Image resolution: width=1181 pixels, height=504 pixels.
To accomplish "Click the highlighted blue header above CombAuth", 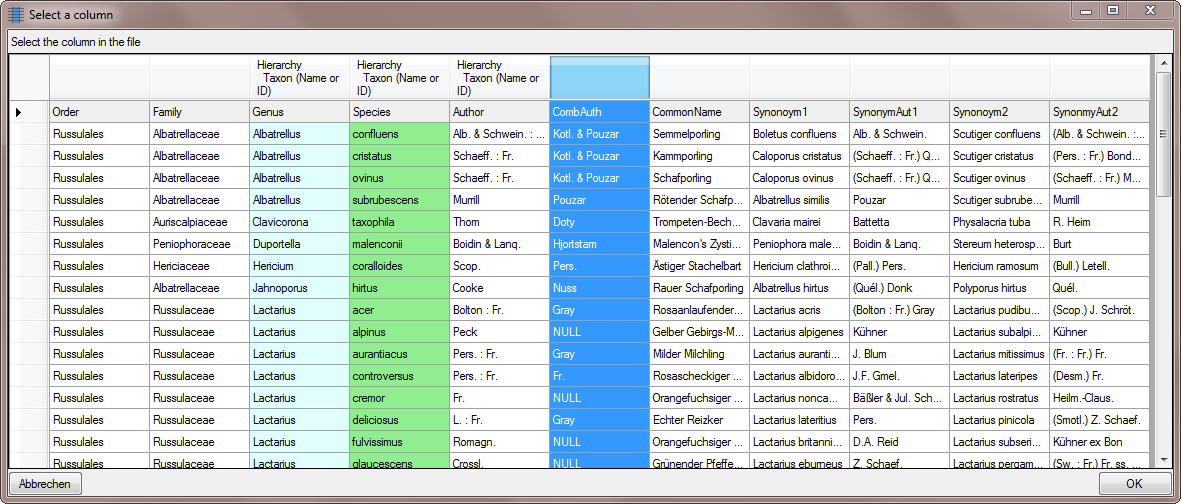I will click(599, 78).
